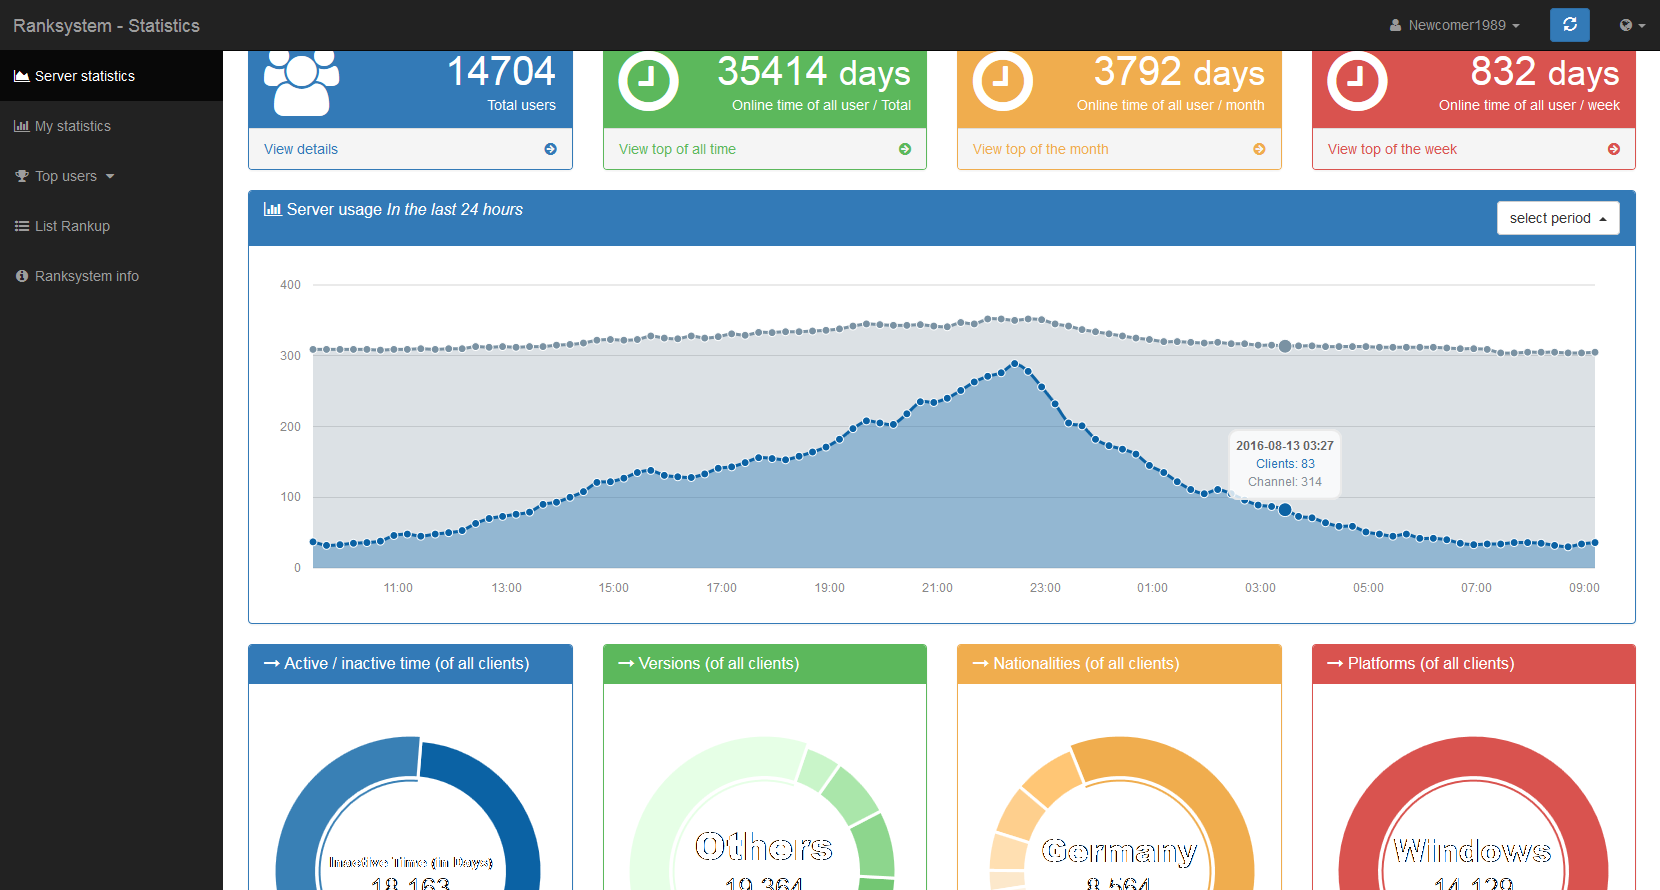Click the Versions (of all clients) header
Image resolution: width=1660 pixels, height=890 pixels.
765,664
